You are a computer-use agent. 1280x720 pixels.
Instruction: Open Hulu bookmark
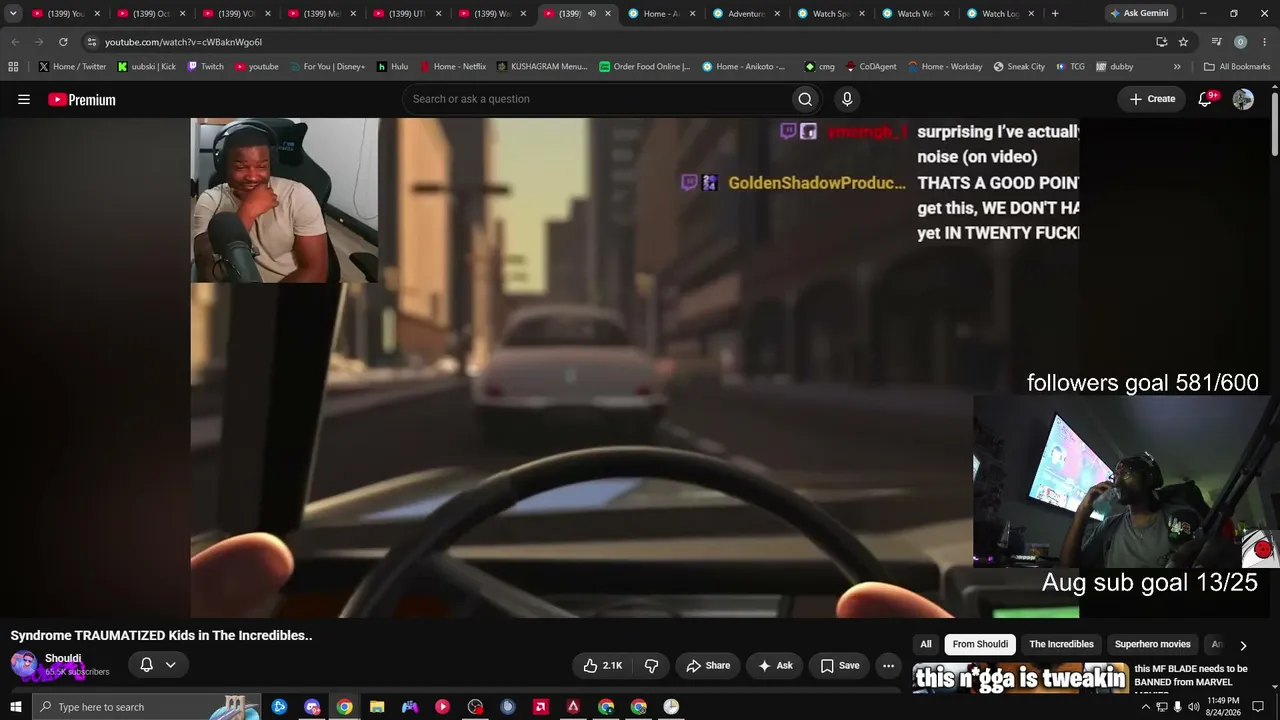click(392, 66)
